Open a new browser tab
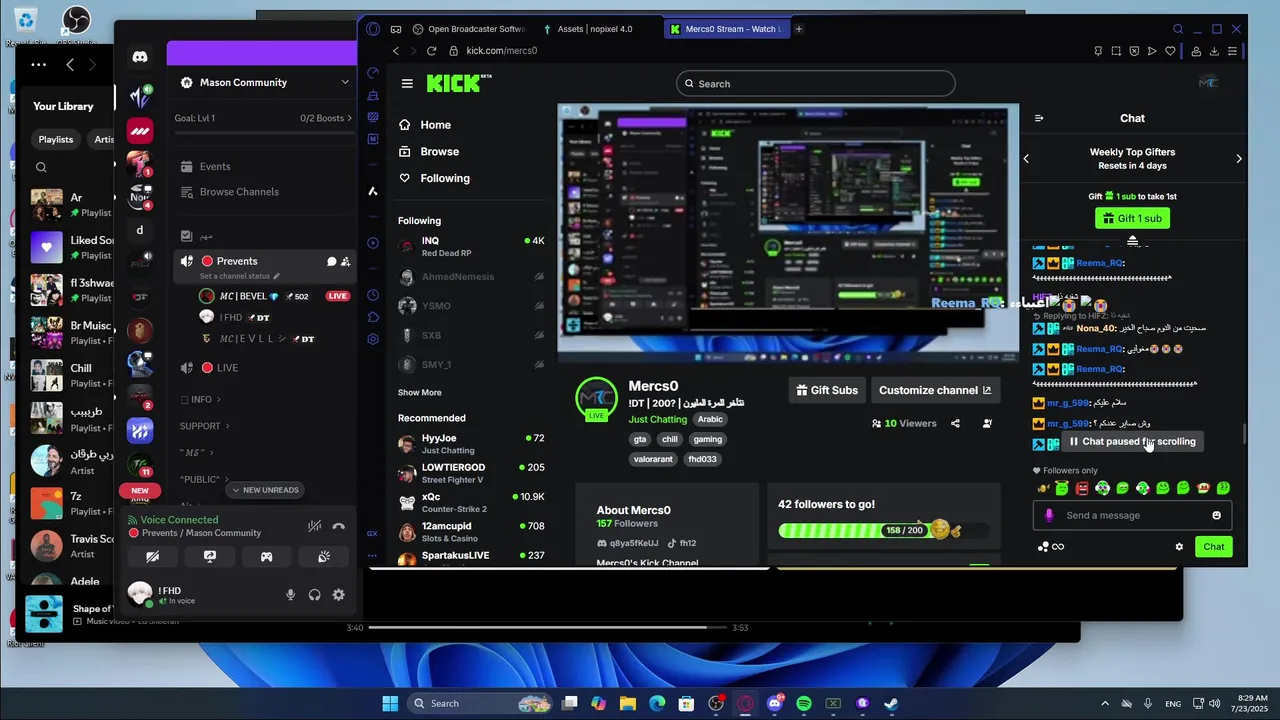The height and width of the screenshot is (720, 1280). click(799, 29)
